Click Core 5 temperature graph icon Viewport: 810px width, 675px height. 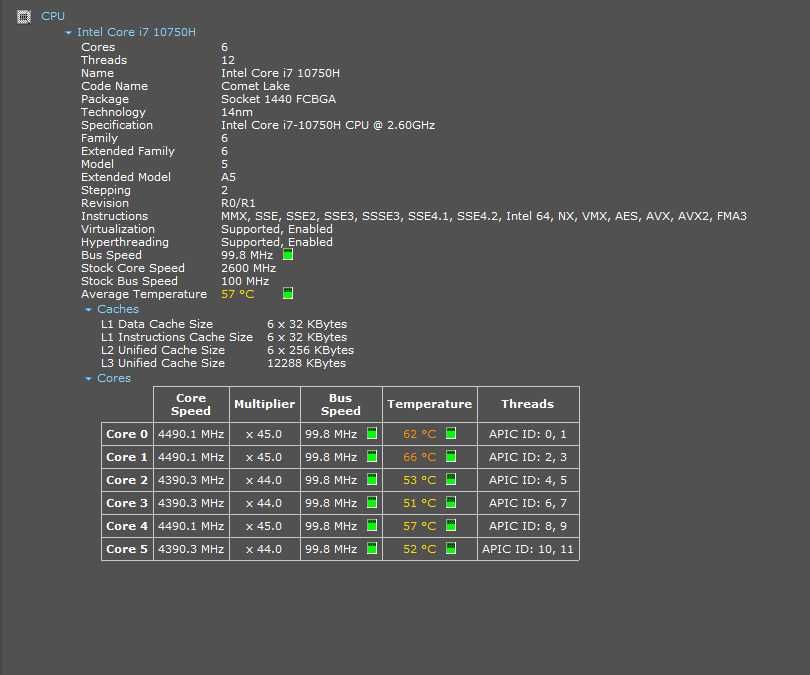tap(451, 548)
